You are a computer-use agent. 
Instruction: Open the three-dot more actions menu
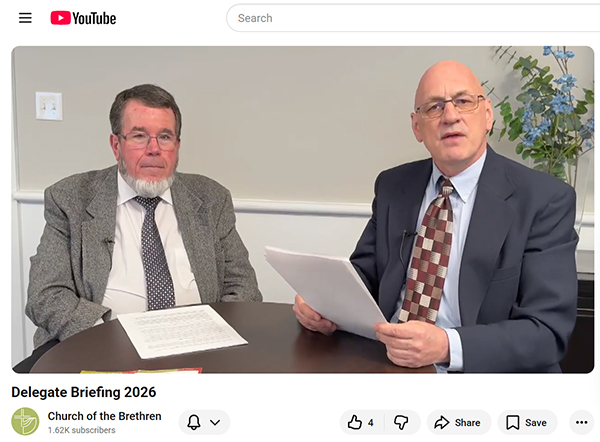tap(581, 422)
